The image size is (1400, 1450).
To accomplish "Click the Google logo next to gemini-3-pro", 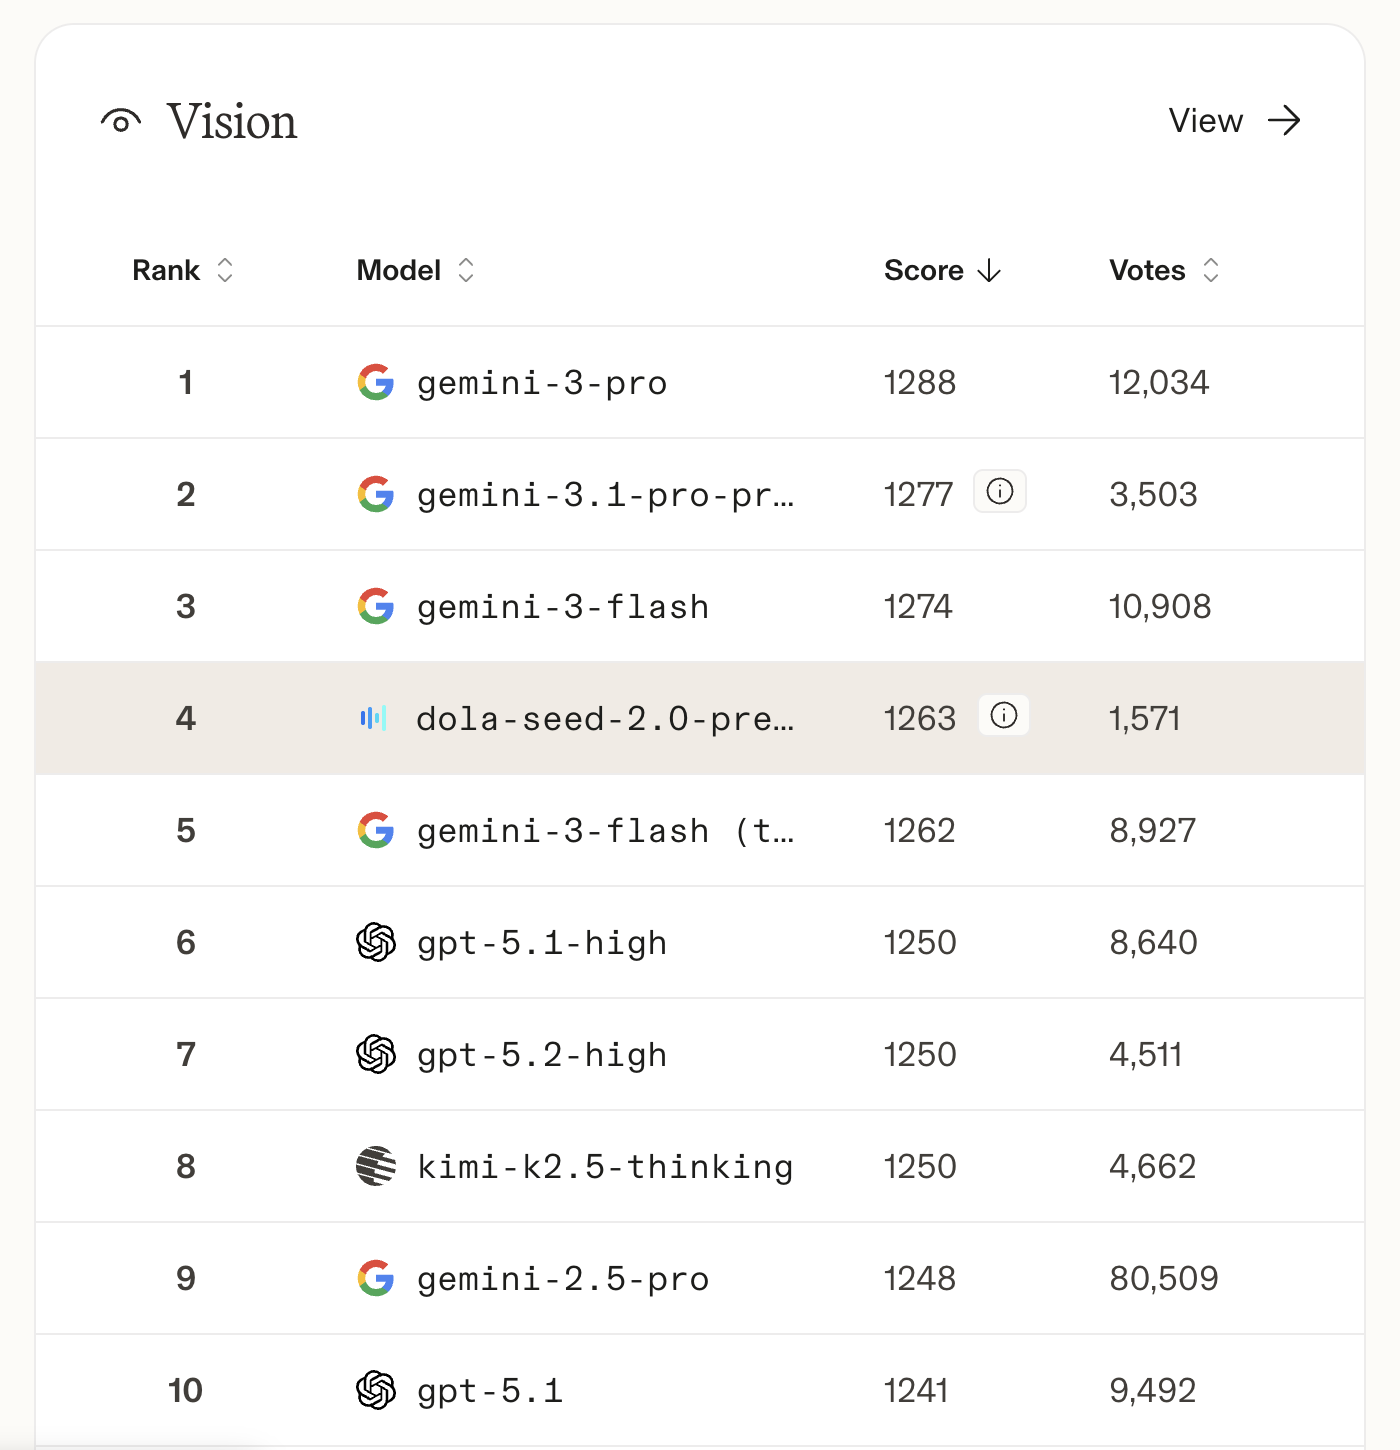I will (x=376, y=382).
